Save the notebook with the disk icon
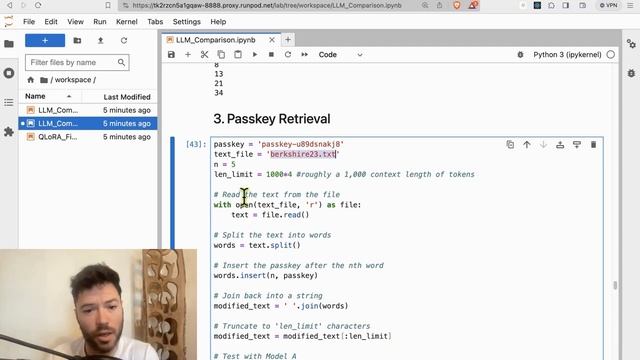This screenshot has height=360, width=640. click(x=171, y=55)
